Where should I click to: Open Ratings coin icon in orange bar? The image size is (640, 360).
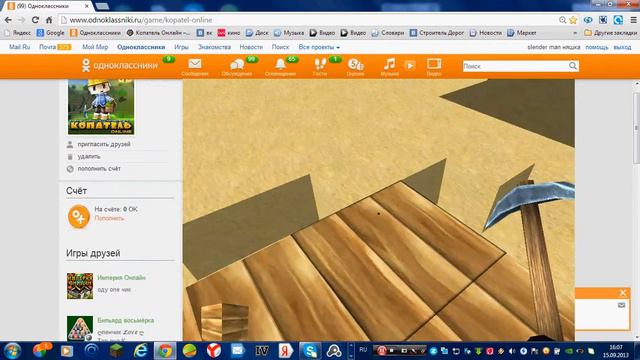[x=355, y=64]
